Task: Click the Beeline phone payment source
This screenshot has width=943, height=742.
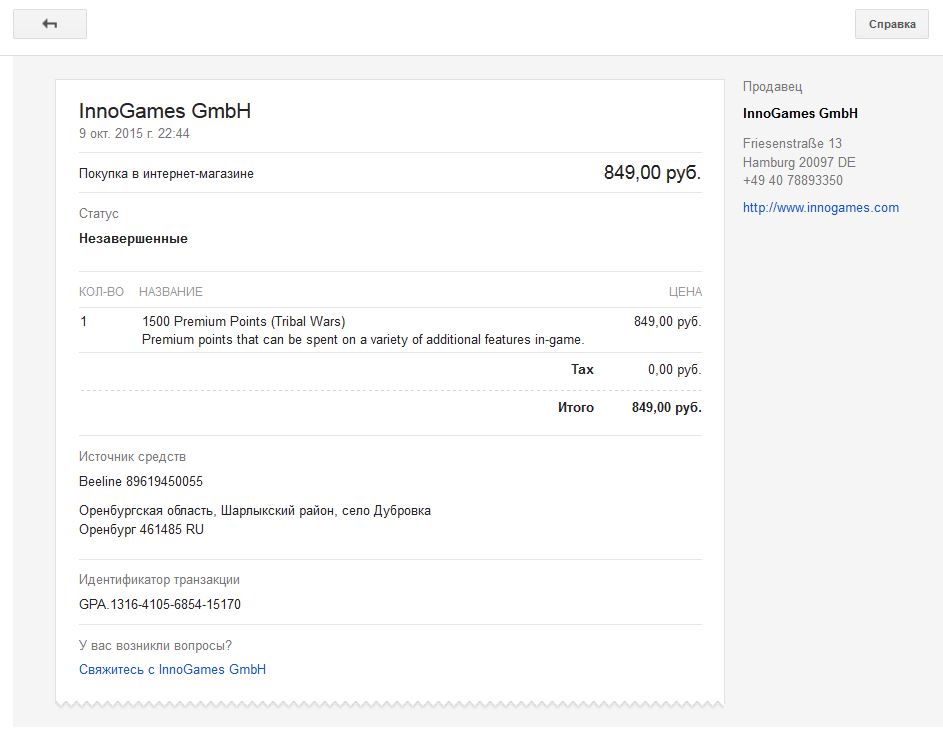Action: (141, 482)
